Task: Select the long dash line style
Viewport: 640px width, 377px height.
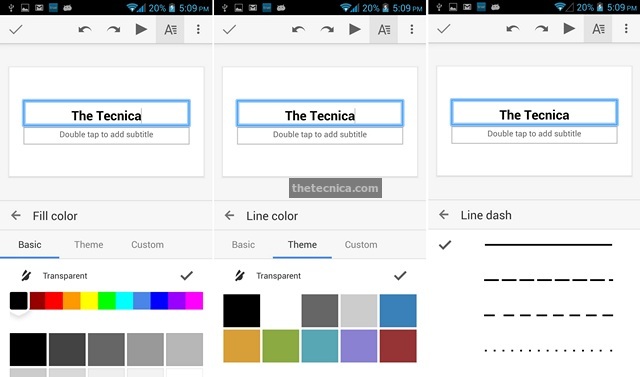Action: tap(548, 280)
